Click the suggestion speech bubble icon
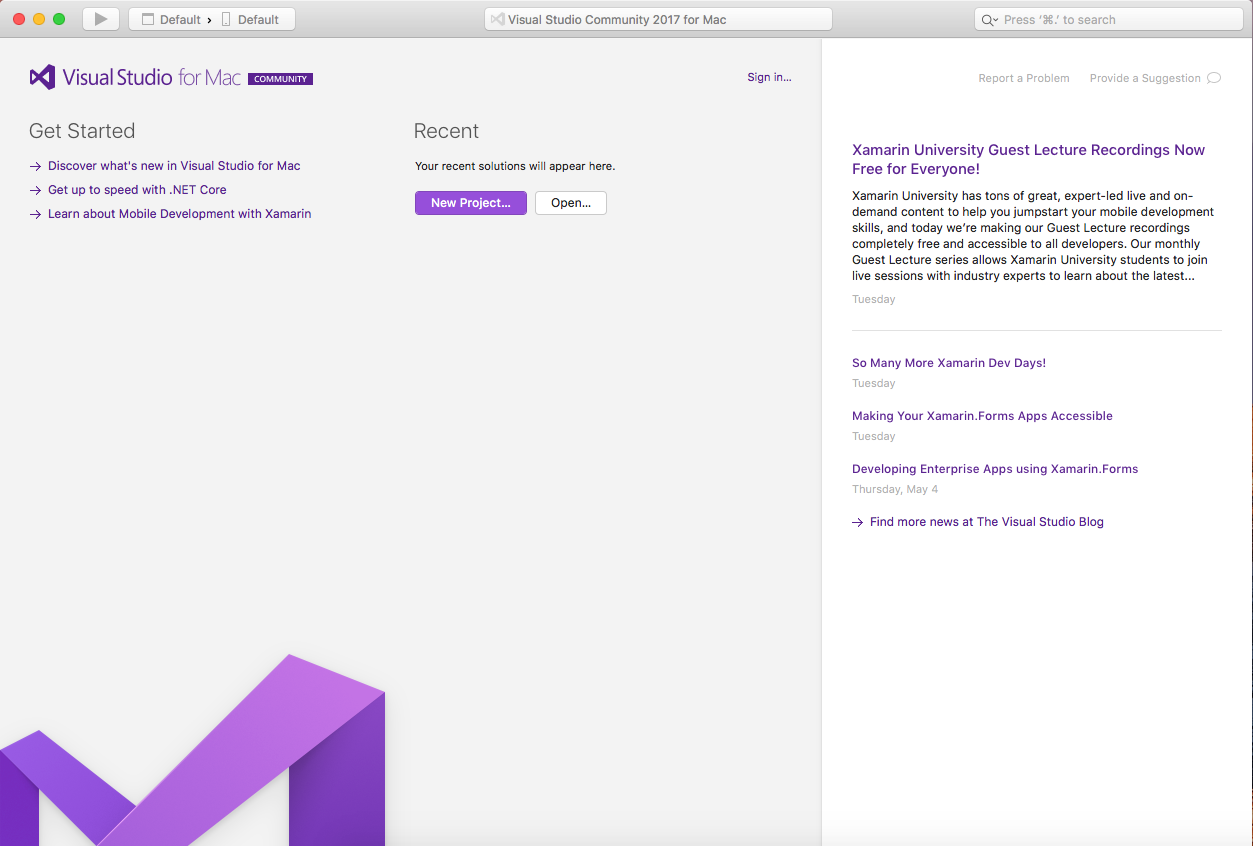The height and width of the screenshot is (846, 1253). 1214,78
